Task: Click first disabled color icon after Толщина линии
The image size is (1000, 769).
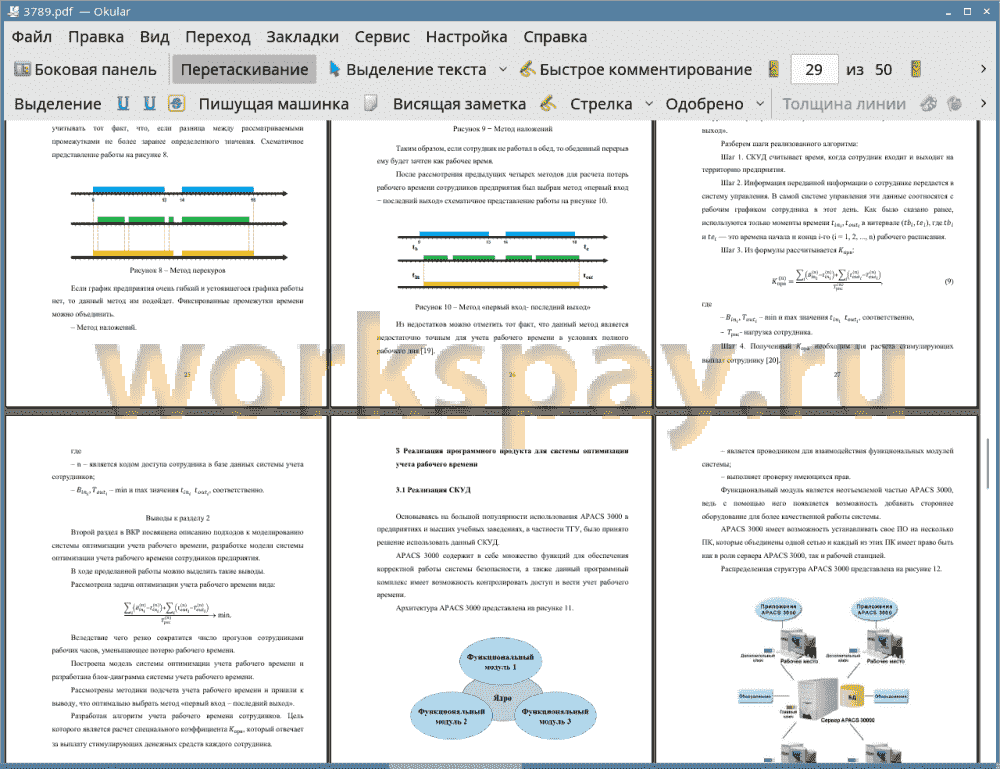Action: pos(929,103)
